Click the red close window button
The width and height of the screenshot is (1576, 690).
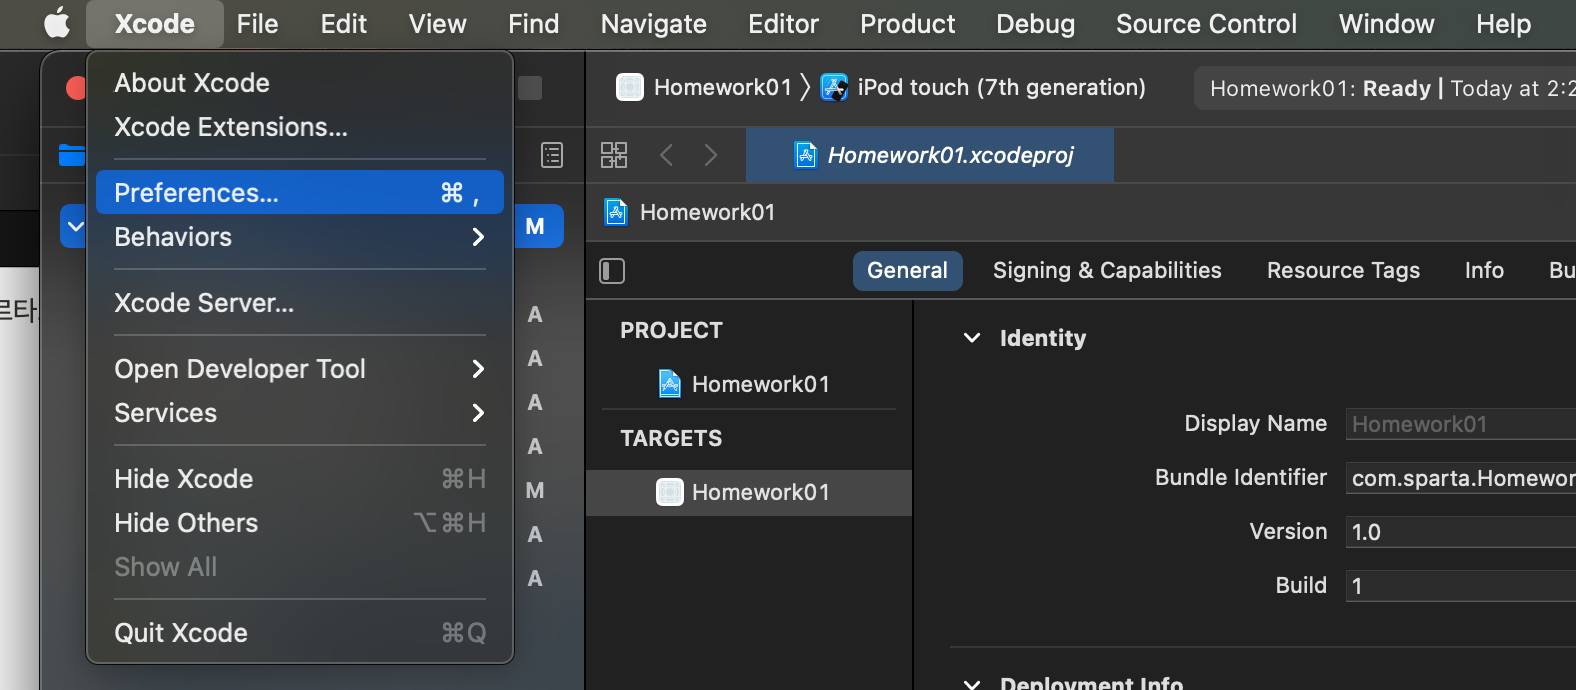76,88
